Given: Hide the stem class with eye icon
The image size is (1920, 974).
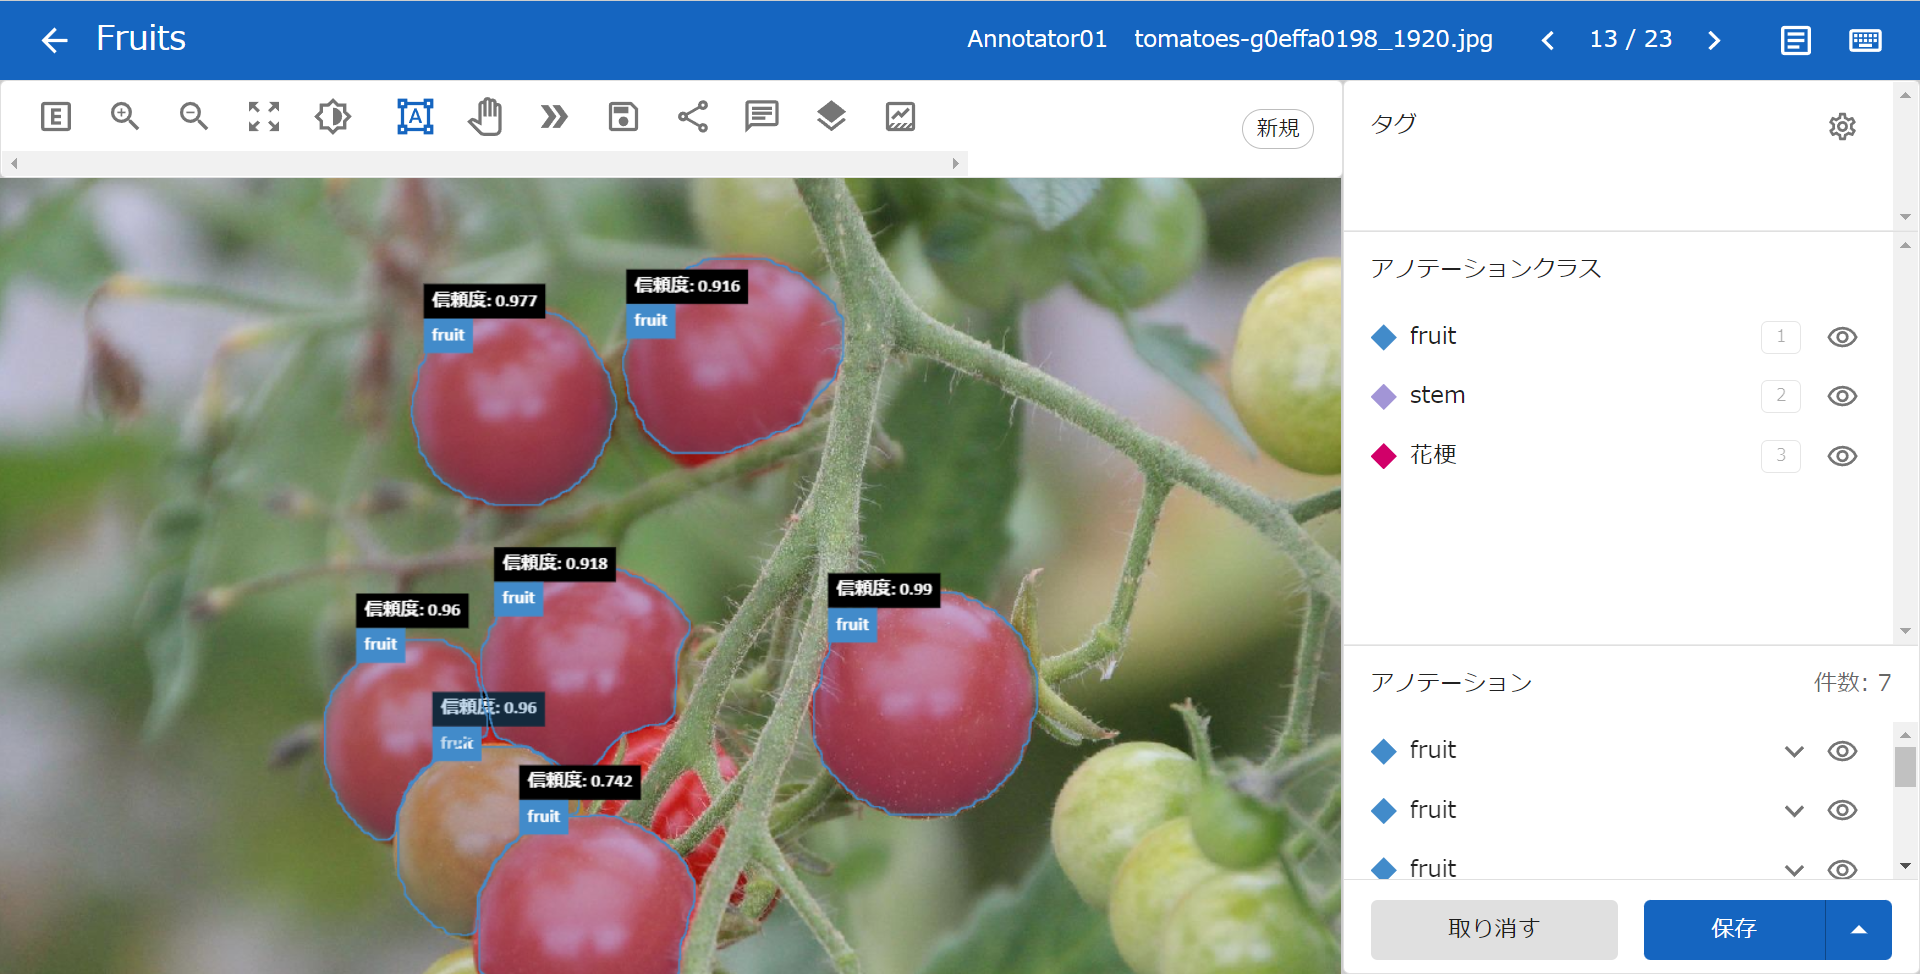Looking at the screenshot, I should coord(1842,396).
